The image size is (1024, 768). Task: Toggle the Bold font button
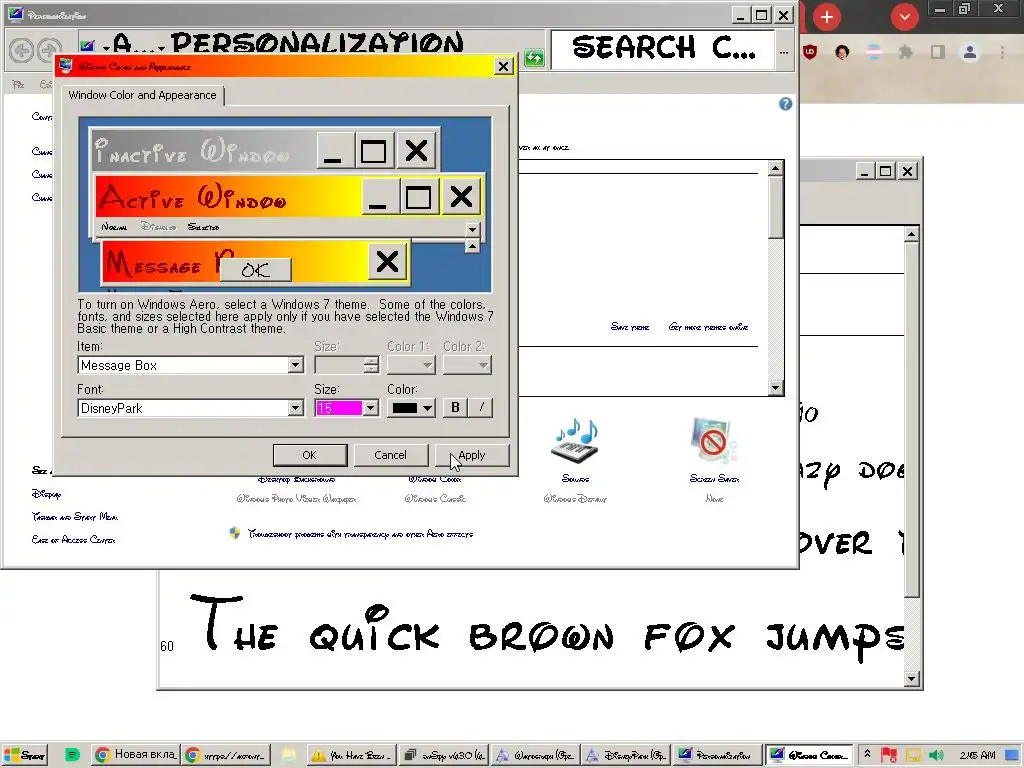455,408
